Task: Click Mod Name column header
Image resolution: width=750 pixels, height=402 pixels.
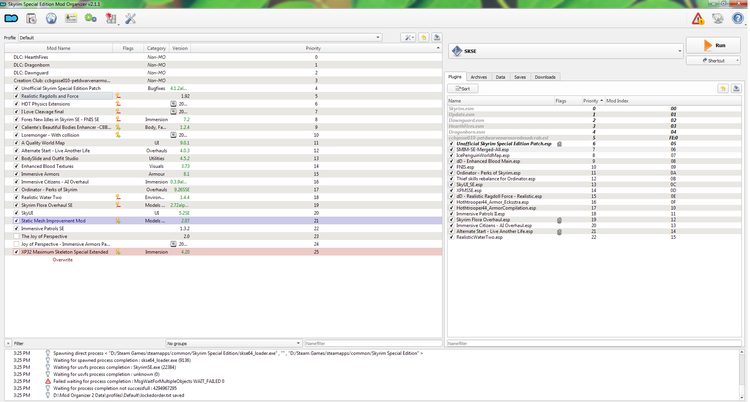Action: point(58,48)
